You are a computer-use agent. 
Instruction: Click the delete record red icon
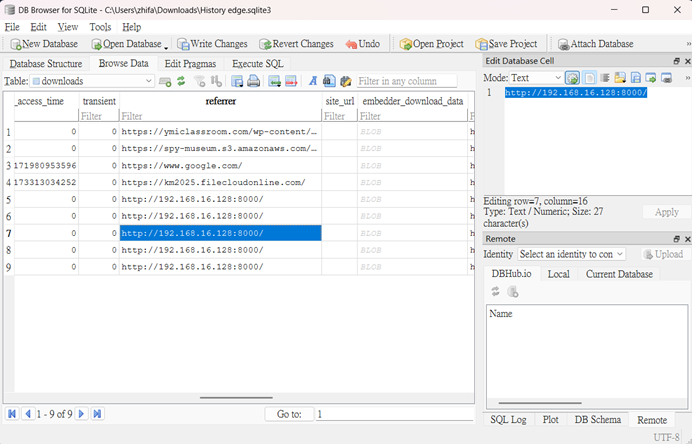point(291,81)
